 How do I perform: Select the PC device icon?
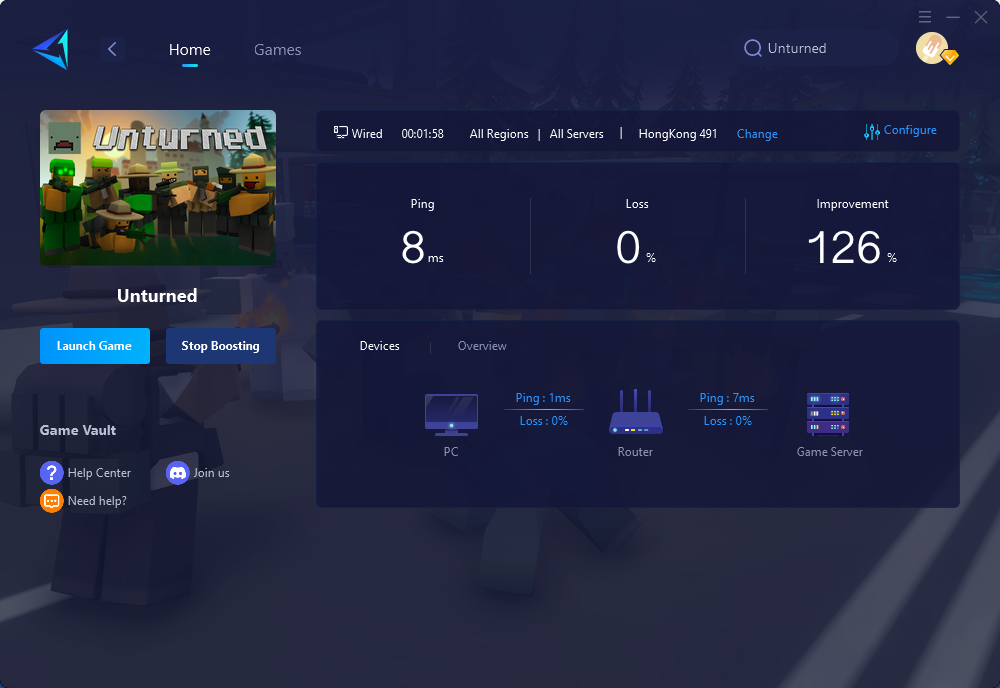(x=451, y=414)
